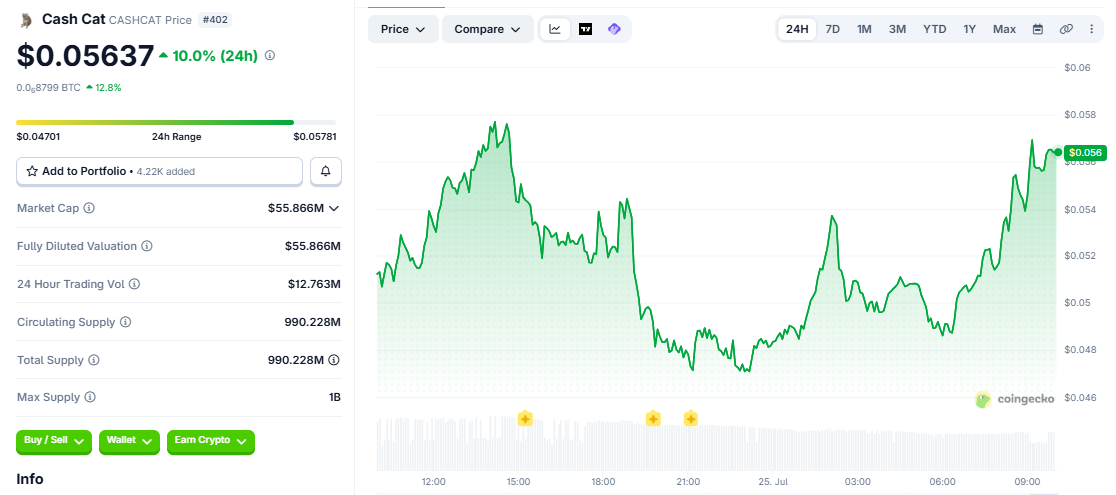Image resolution: width=1116 pixels, height=495 pixels.
Task: Click the $0.05781 24h high value
Action: tap(315, 137)
